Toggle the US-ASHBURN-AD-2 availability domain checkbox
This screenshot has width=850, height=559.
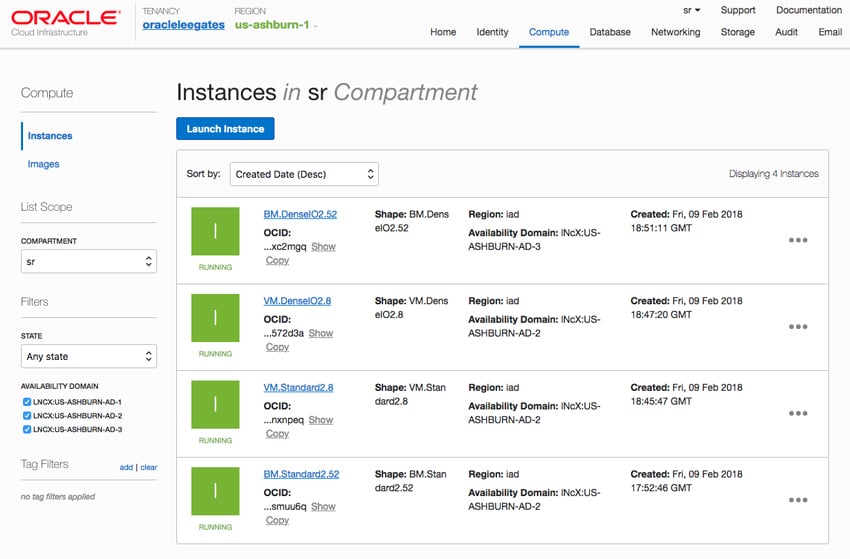click(x=27, y=415)
